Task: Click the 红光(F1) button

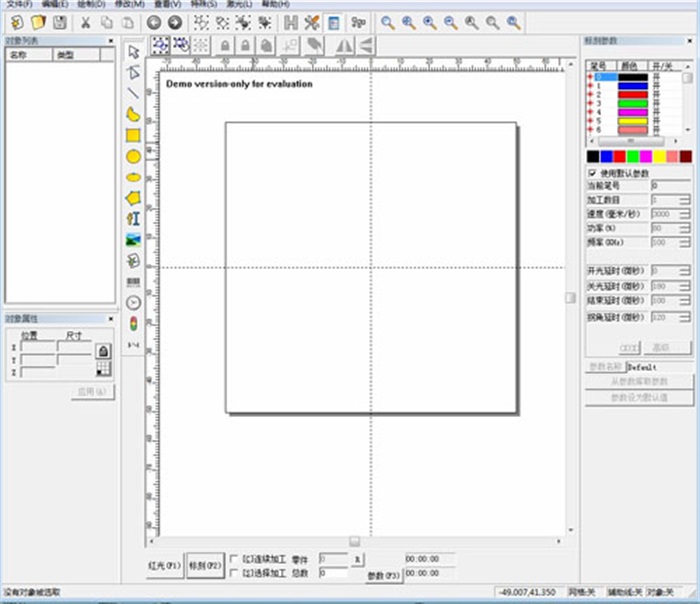Action: pos(165,565)
